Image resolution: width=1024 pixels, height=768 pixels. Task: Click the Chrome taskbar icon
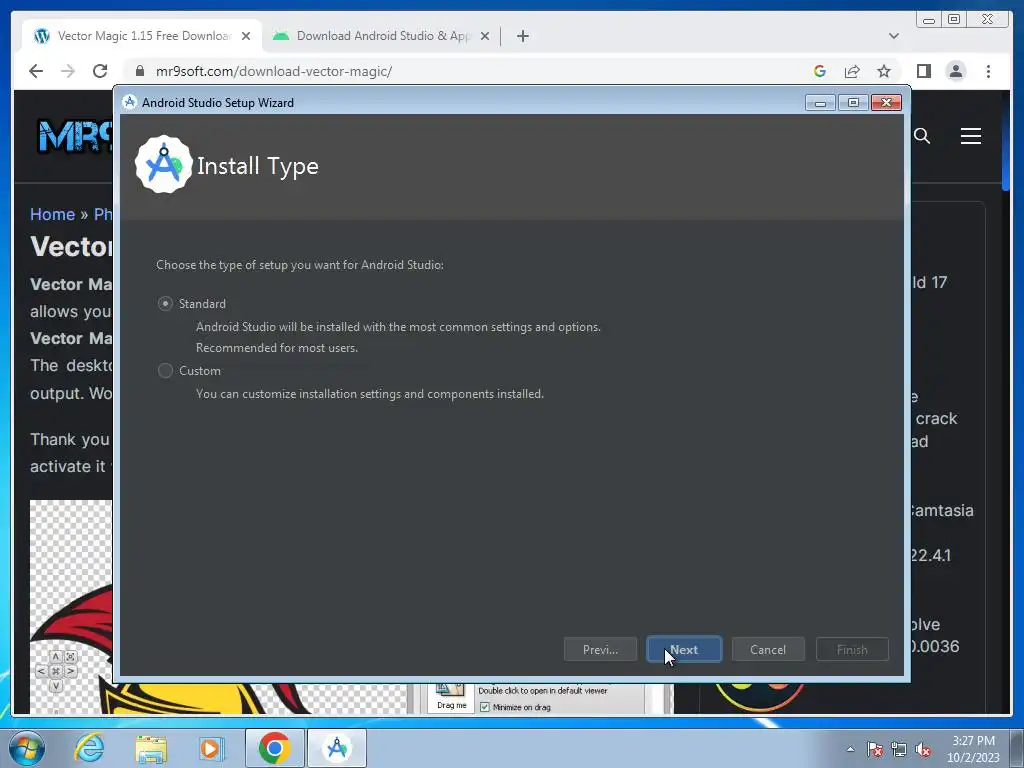click(x=274, y=748)
